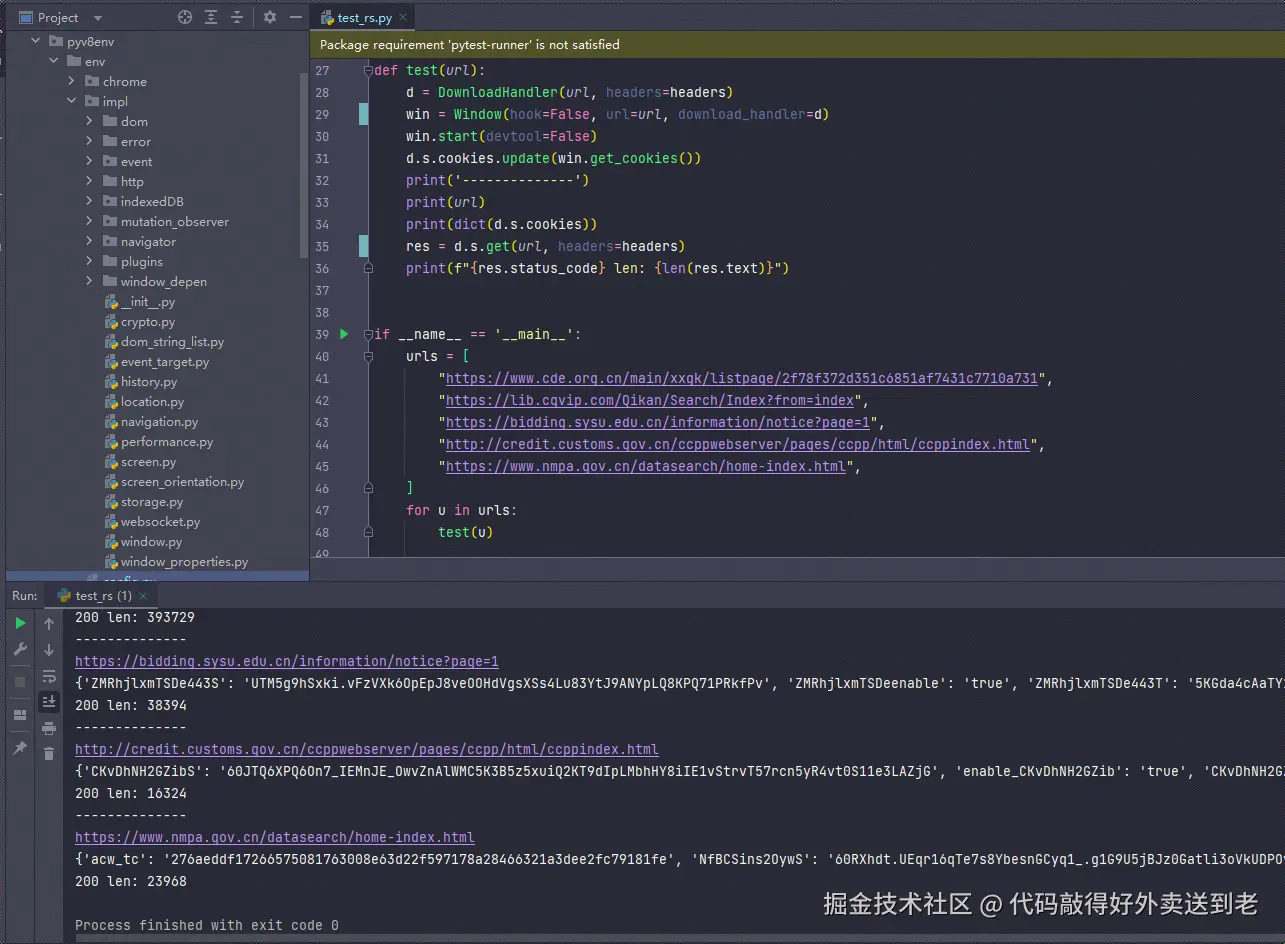Print the console output
The height and width of the screenshot is (944, 1285).
coord(48,728)
